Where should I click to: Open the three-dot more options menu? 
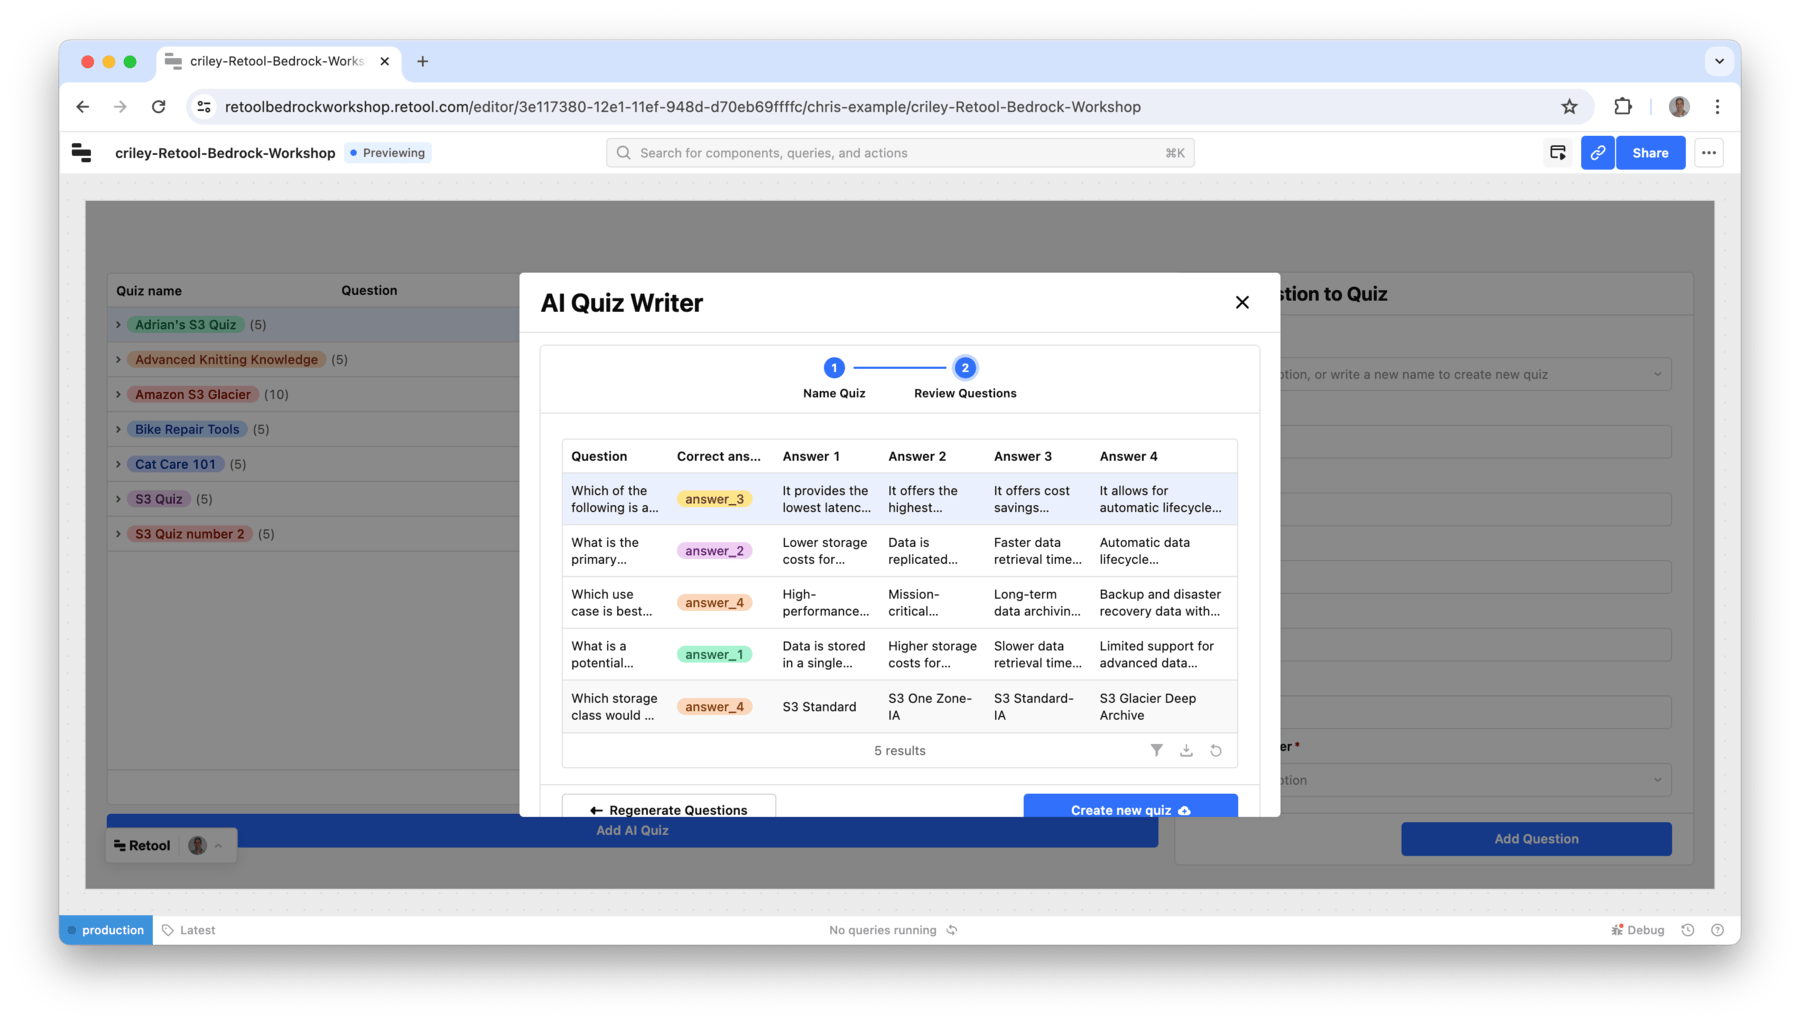click(x=1709, y=153)
